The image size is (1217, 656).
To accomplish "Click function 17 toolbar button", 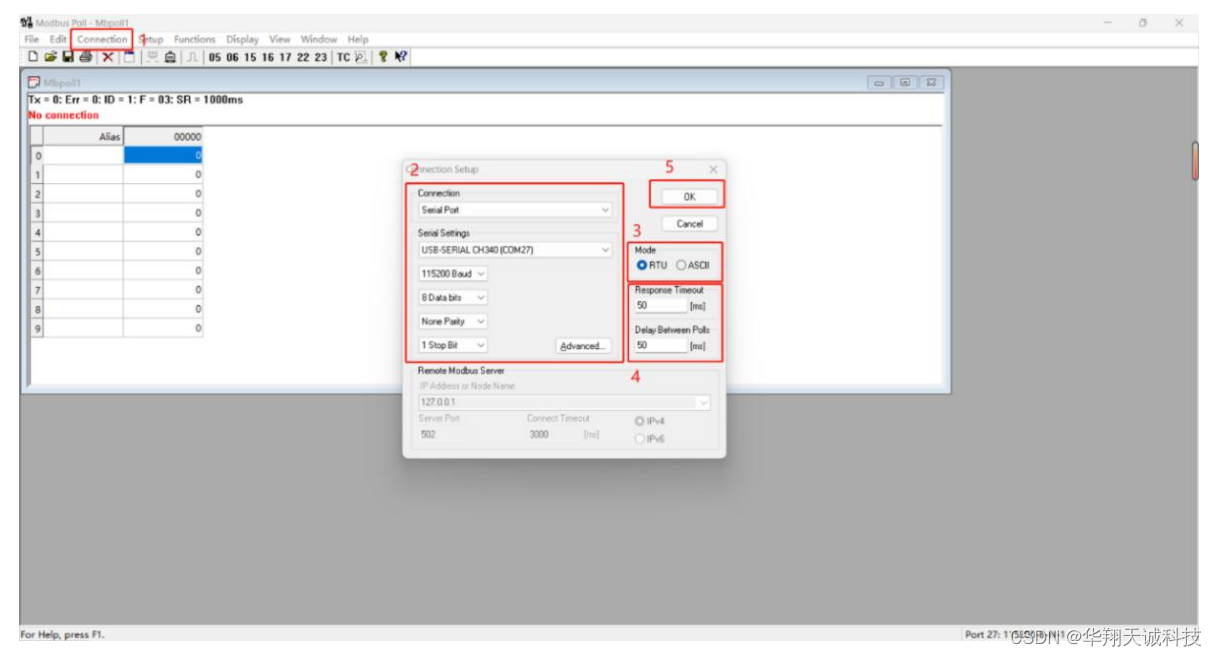I will click(x=285, y=57).
